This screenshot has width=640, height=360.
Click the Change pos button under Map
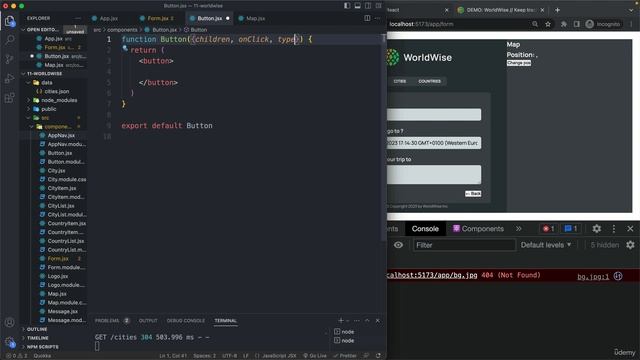519,63
